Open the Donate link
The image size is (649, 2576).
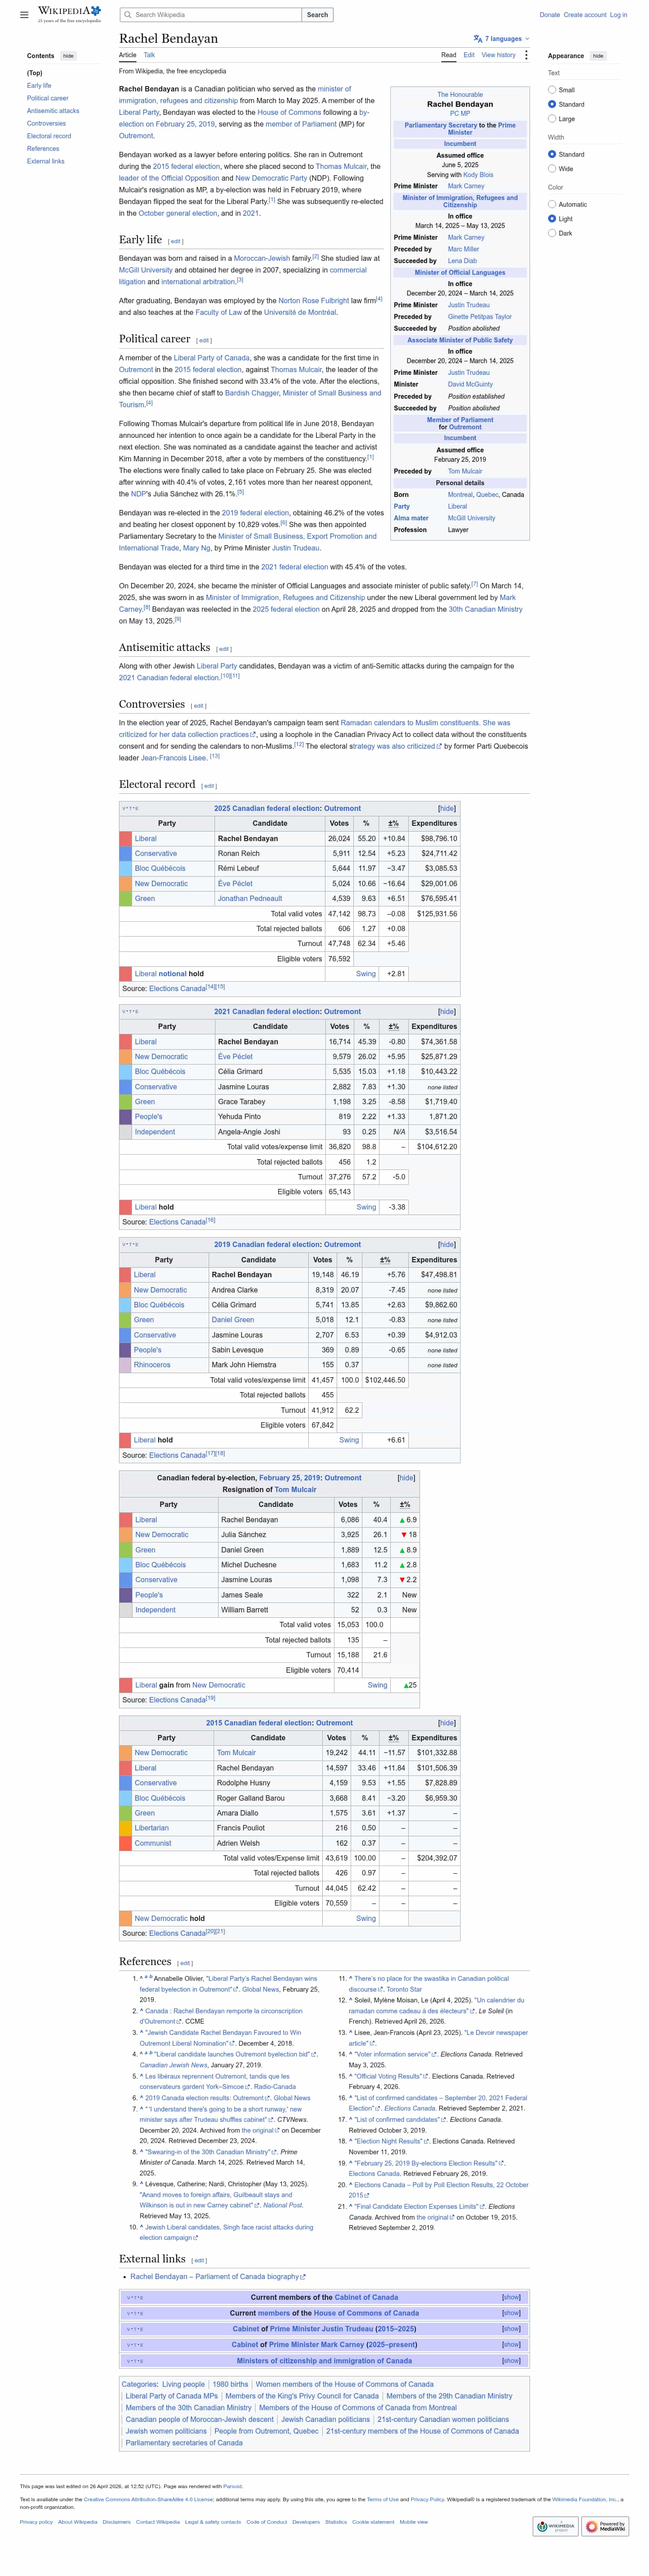click(549, 15)
